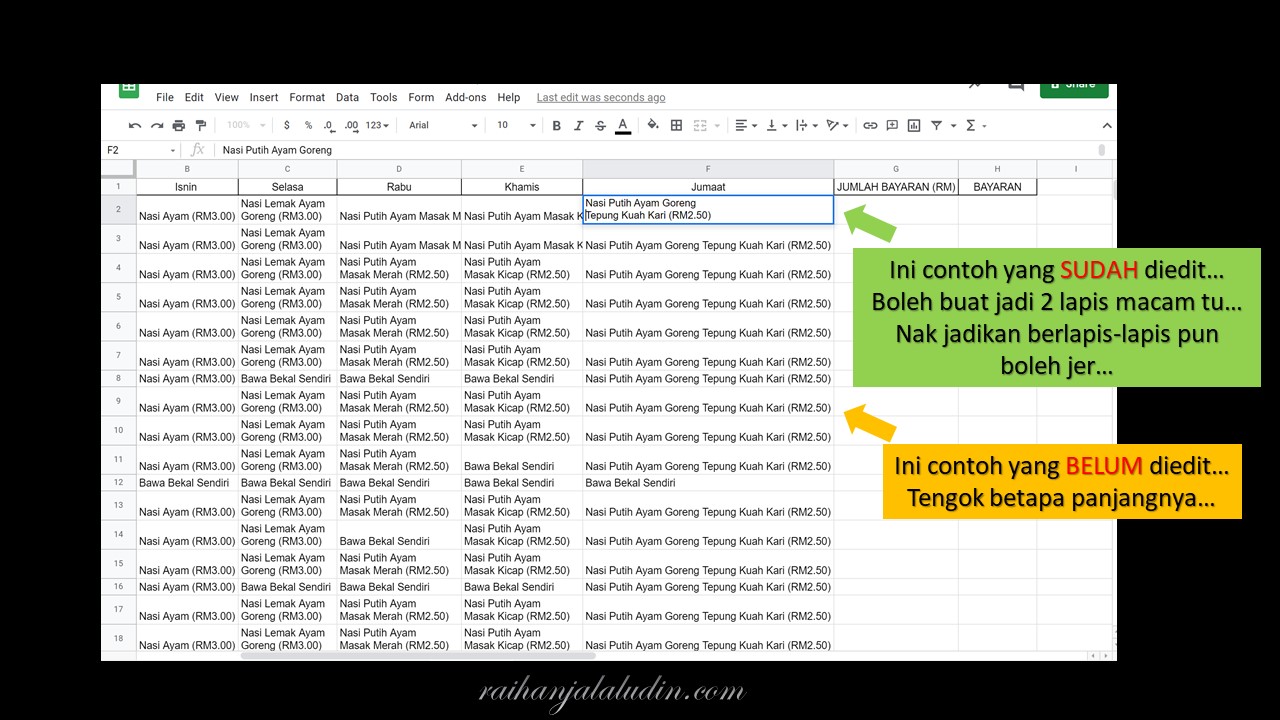Click the Isnin header cell

(187, 187)
